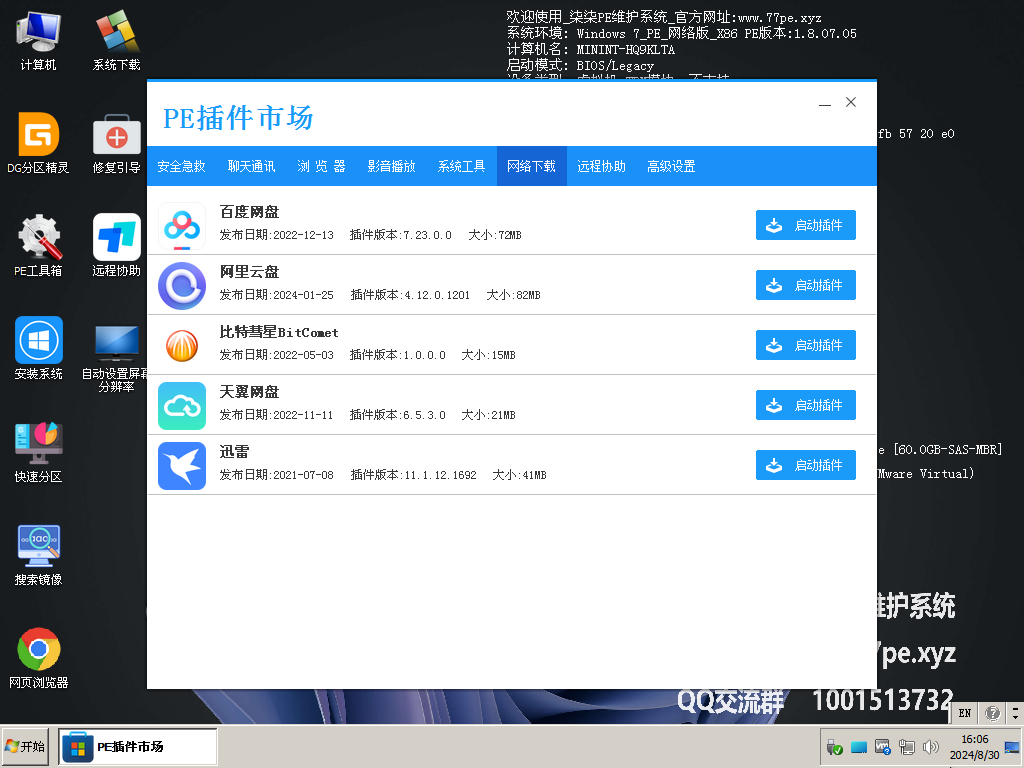Click the 大小:41MB text
Viewport: 1024px width, 768px height.
coord(519,475)
